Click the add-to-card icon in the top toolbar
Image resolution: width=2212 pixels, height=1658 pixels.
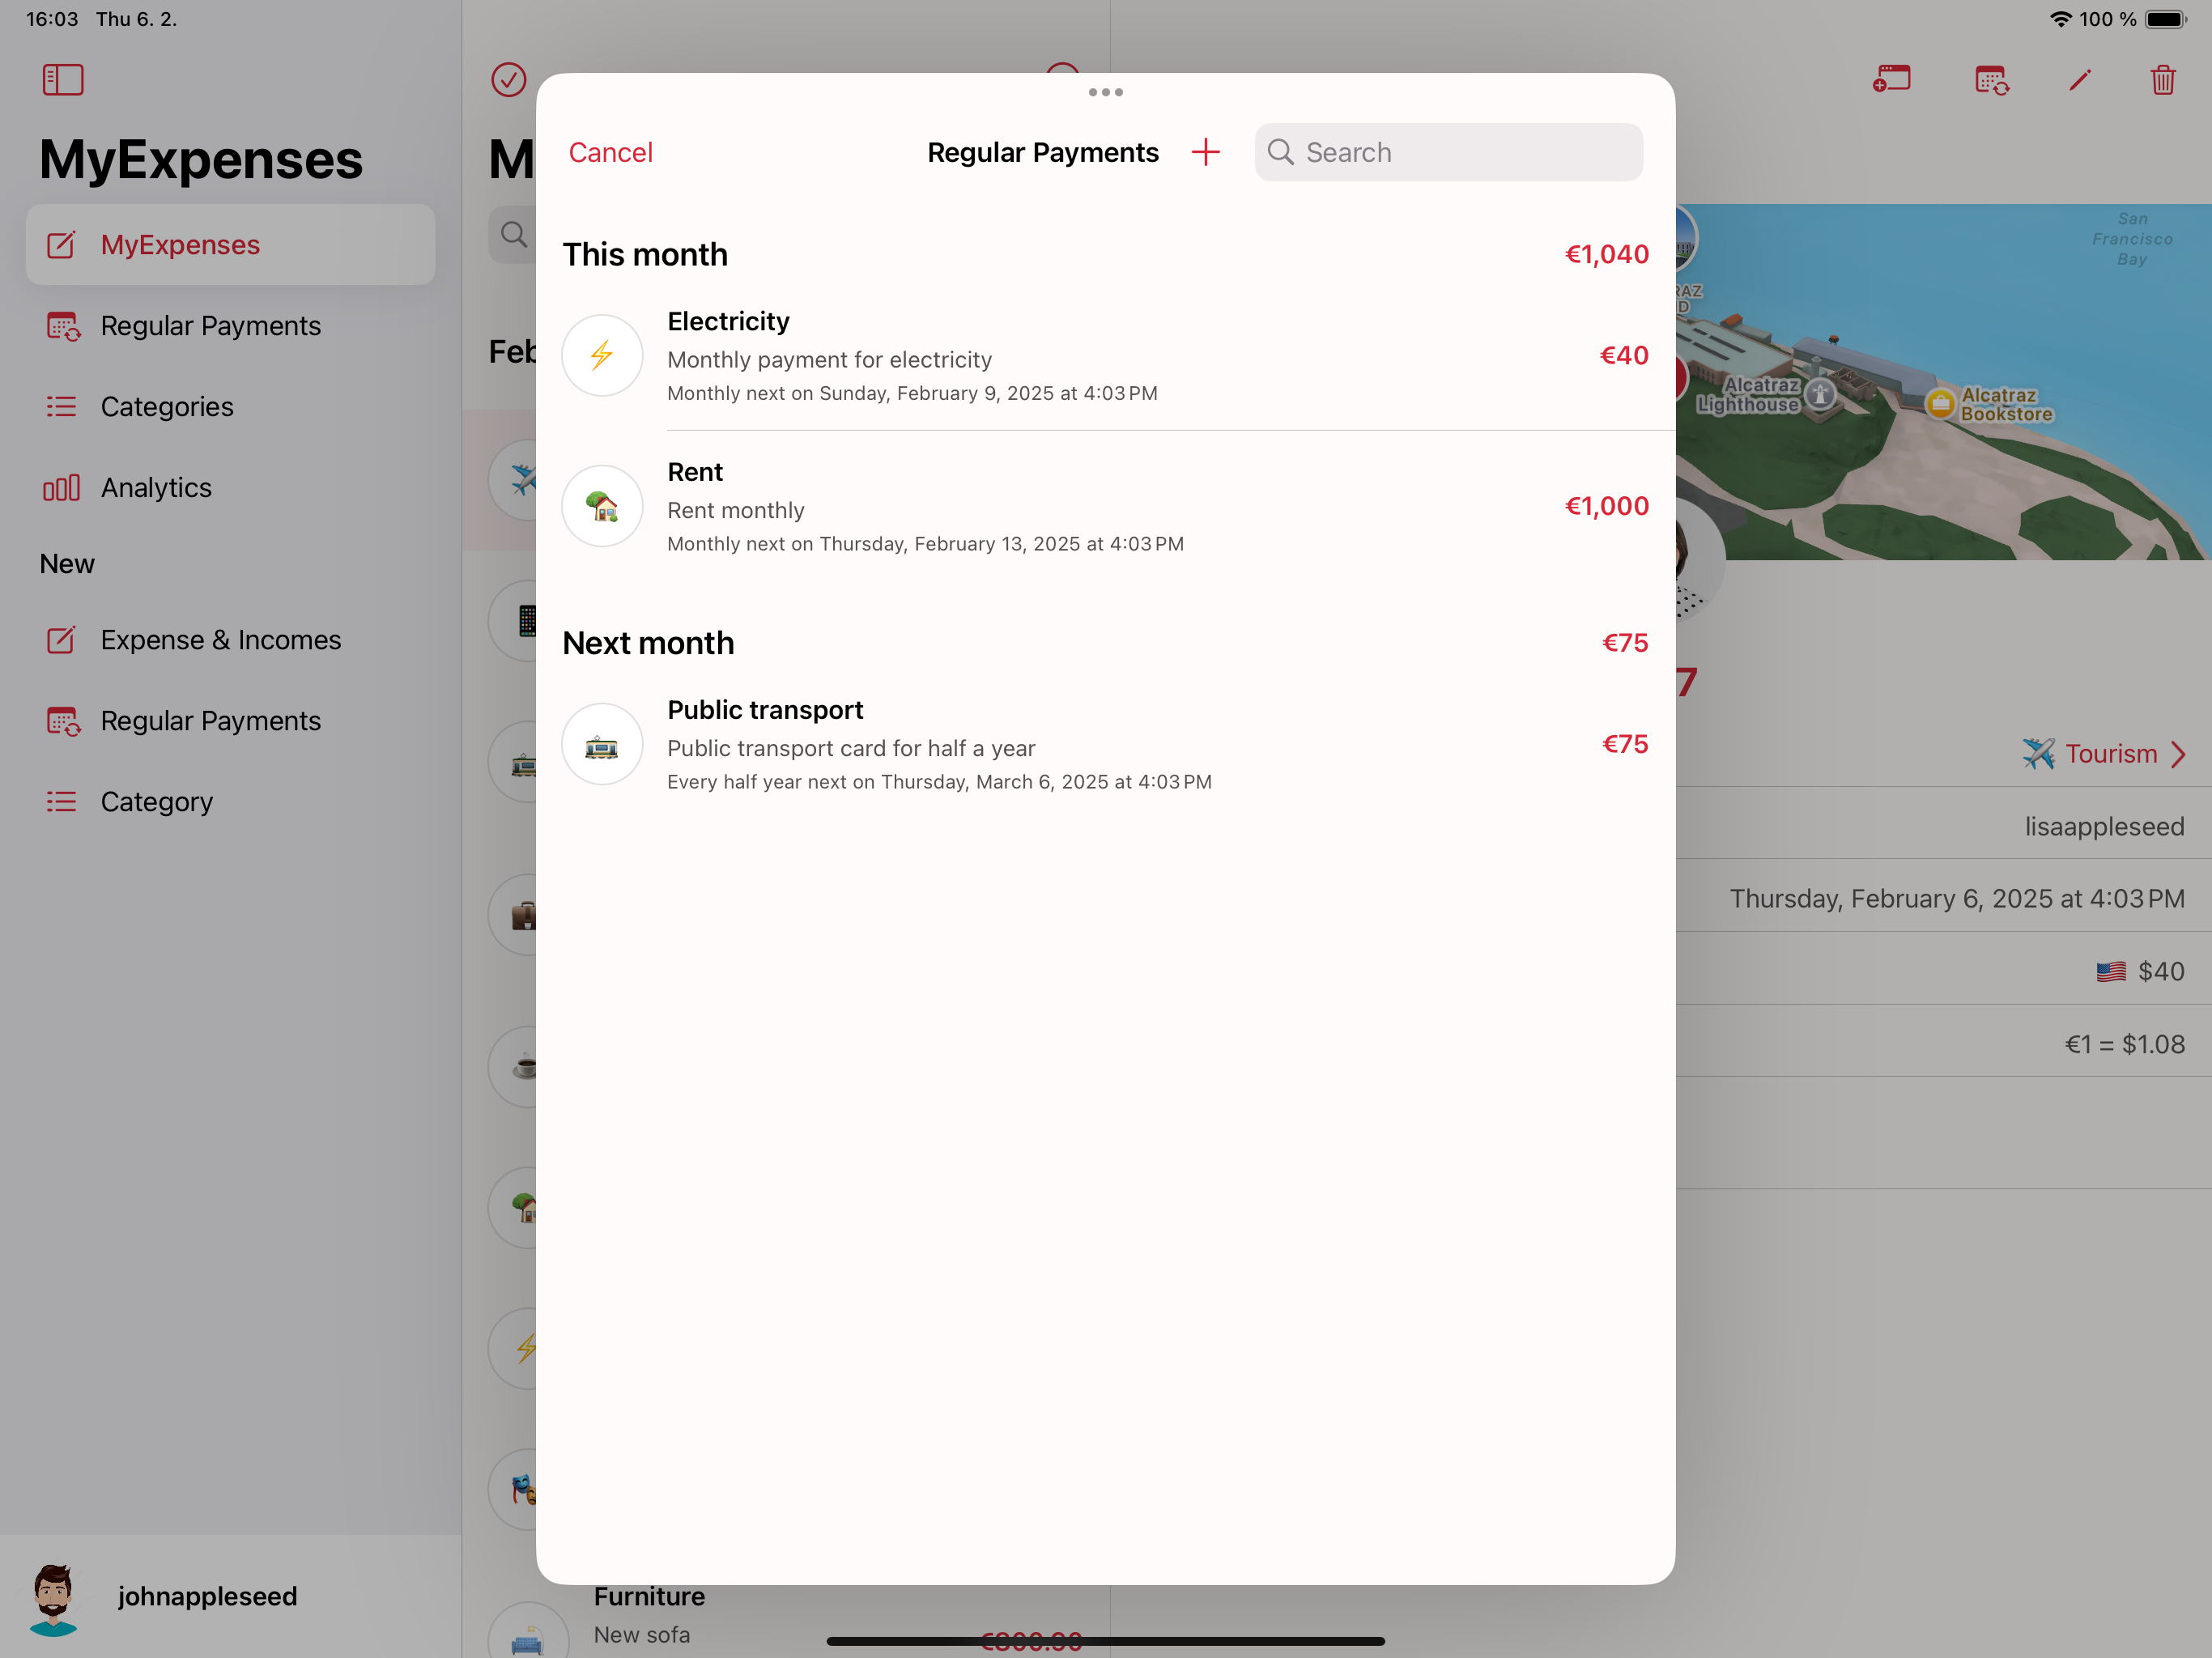pyautogui.click(x=1892, y=79)
